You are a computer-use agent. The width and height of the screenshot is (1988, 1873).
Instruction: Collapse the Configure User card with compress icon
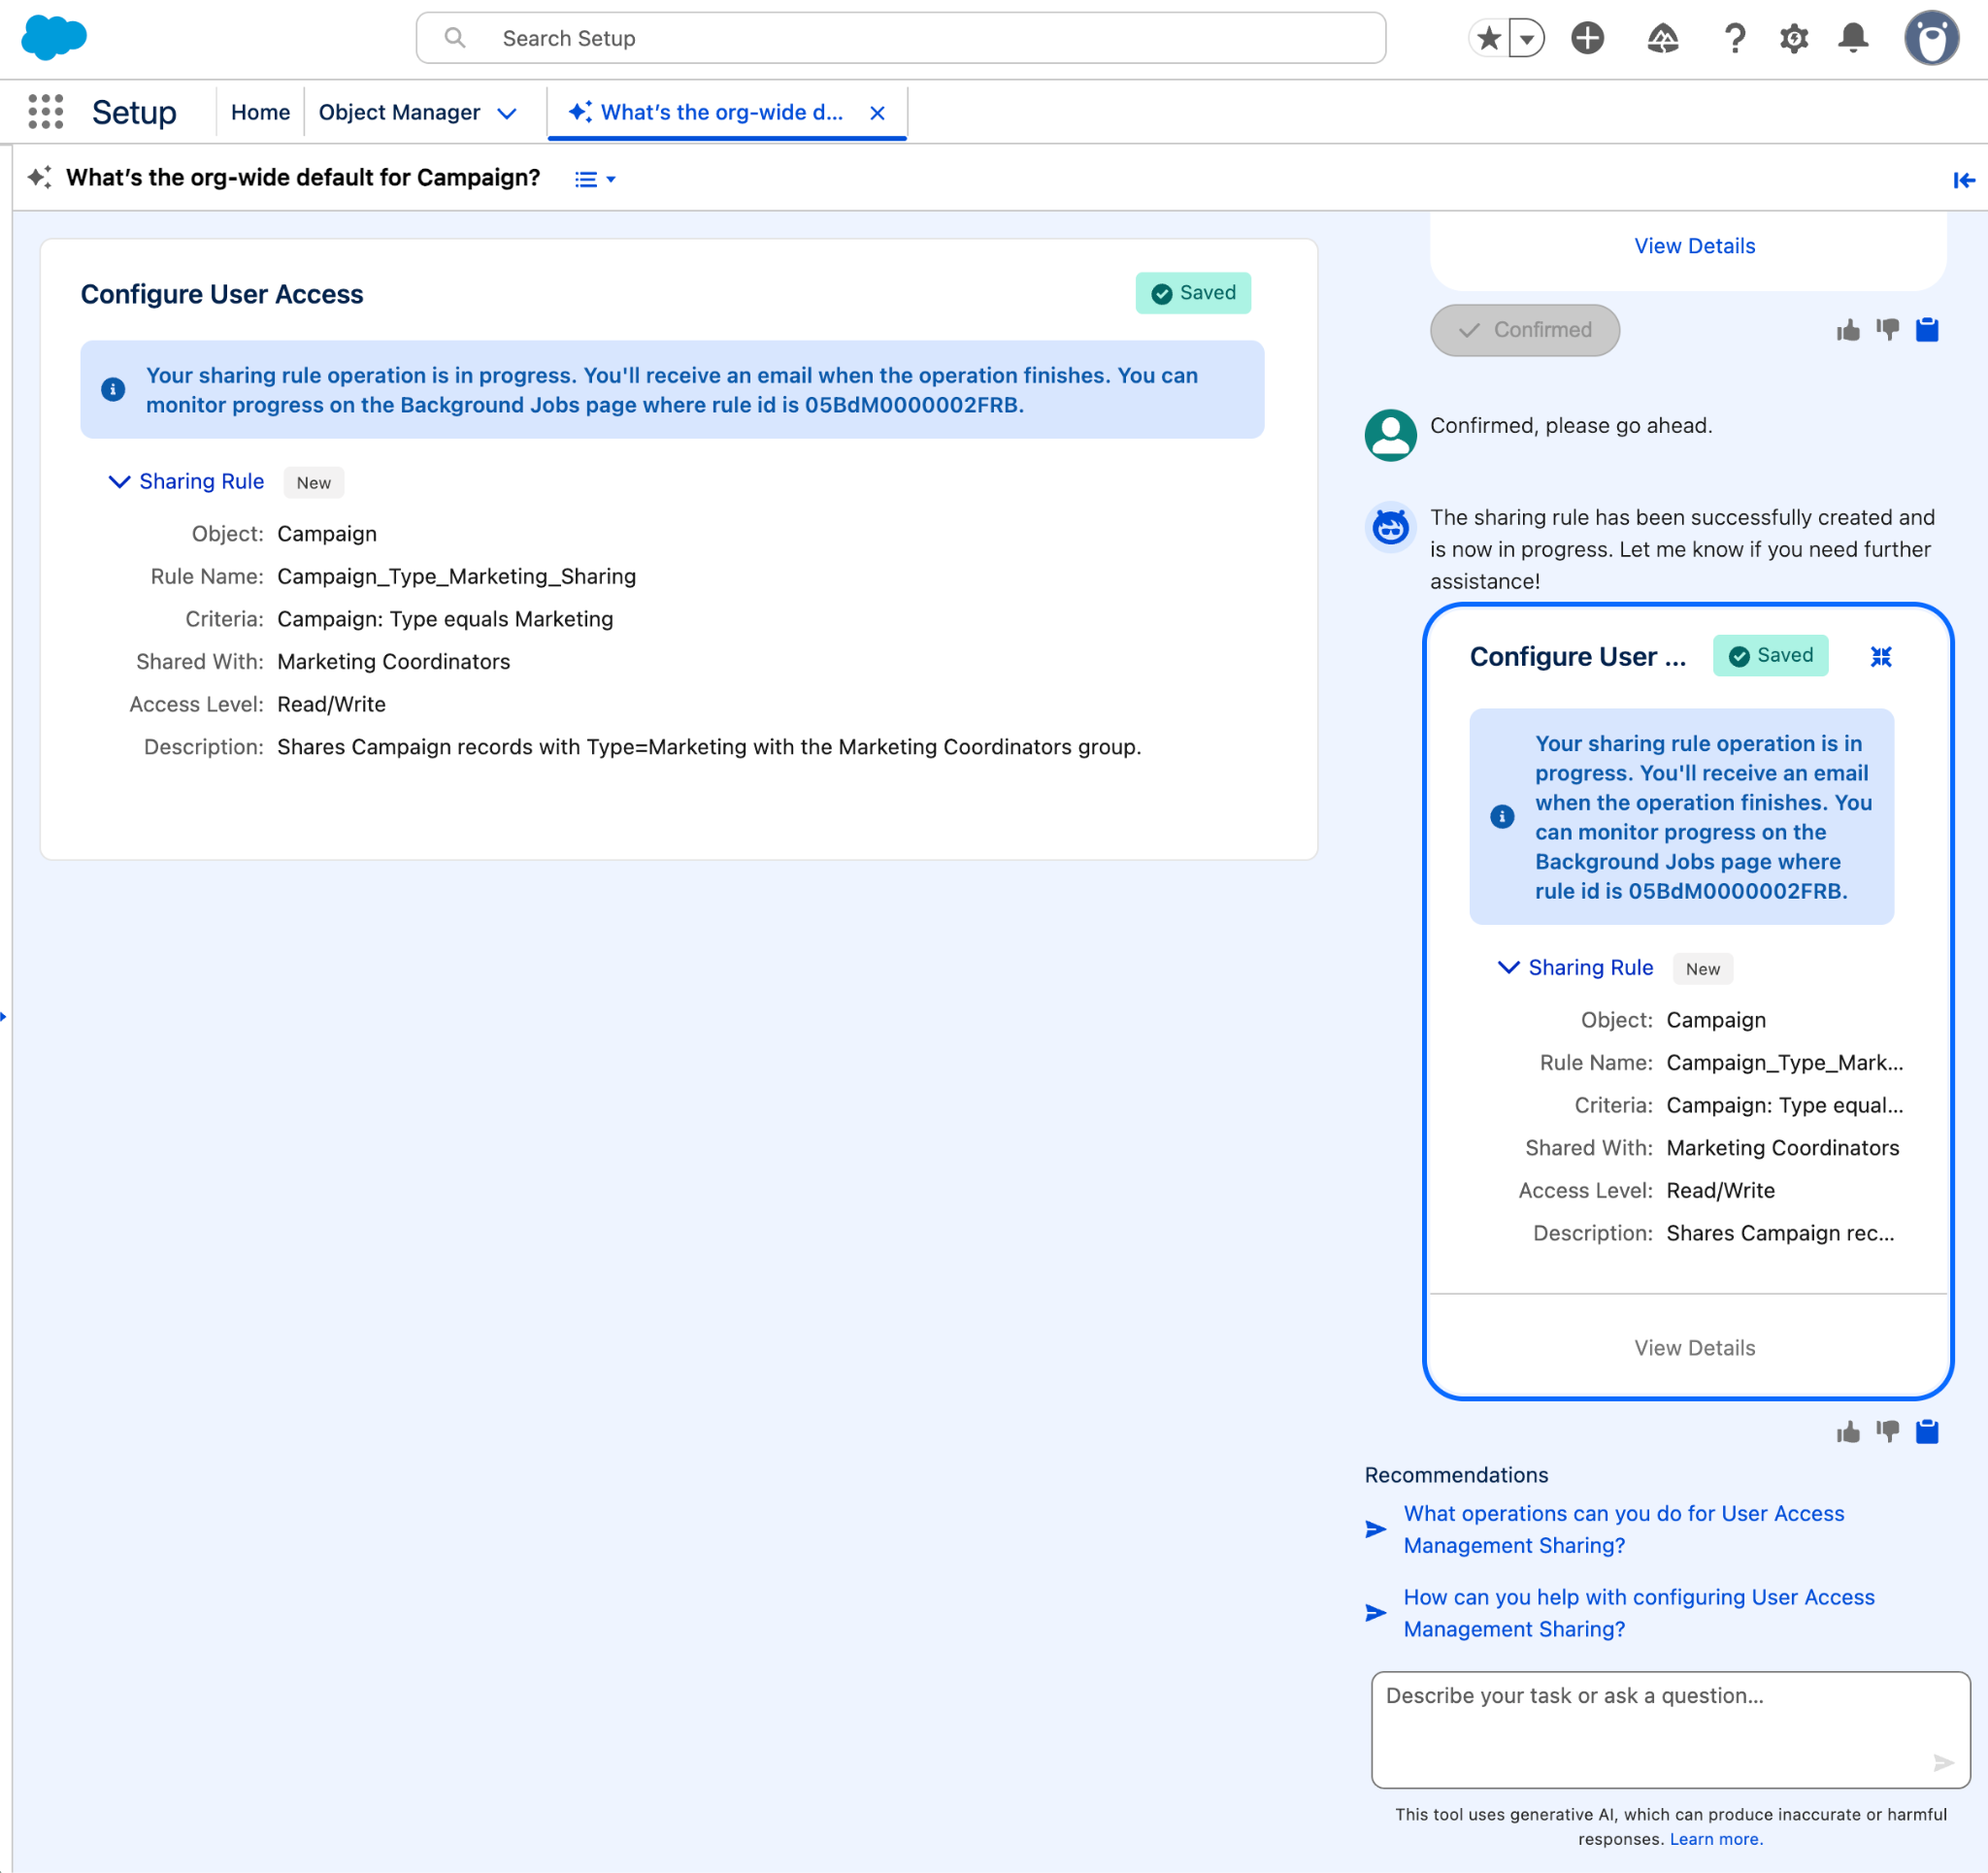click(x=1881, y=657)
